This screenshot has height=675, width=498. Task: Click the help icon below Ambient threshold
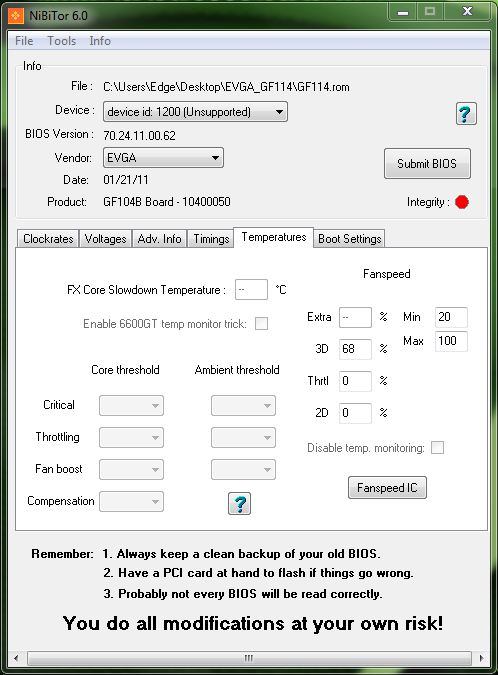coord(239,504)
